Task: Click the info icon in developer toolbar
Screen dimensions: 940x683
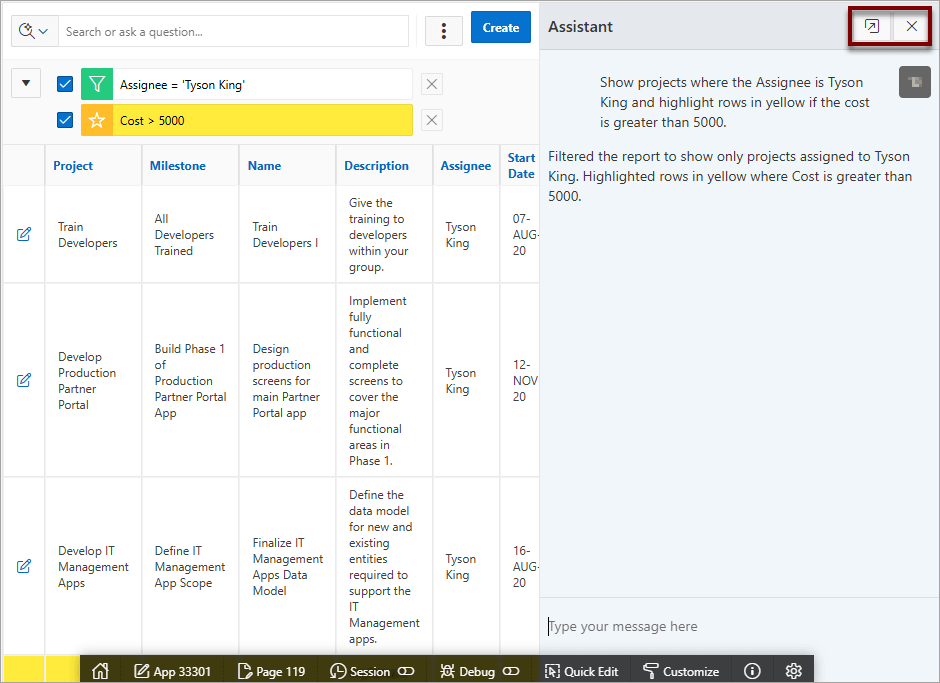Action: pos(752,671)
